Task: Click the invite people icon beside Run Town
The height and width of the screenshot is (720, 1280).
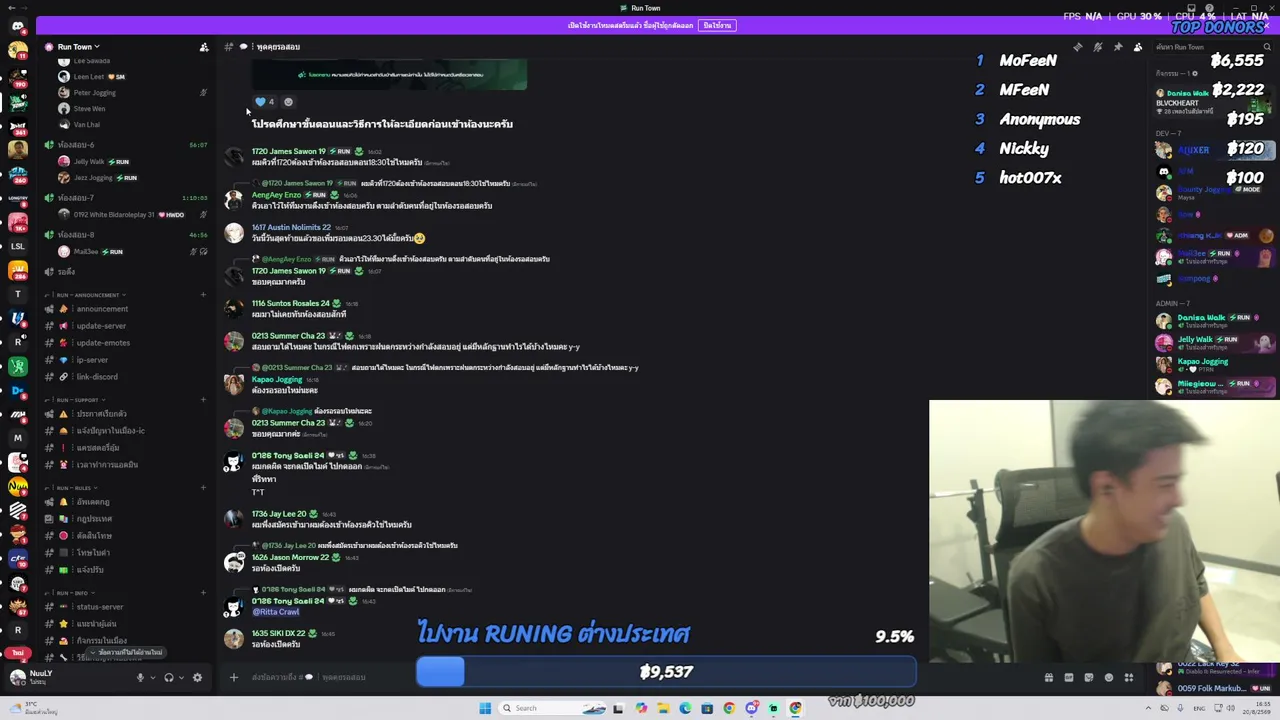Action: (204, 47)
